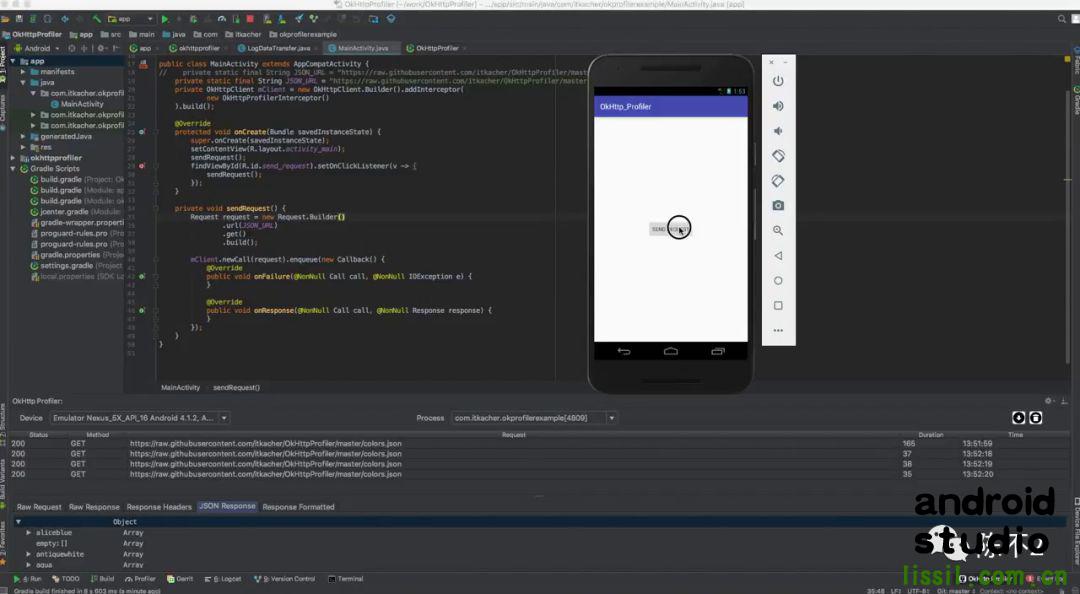Click the sendRequest() breadcrumb below the editor

[x=236, y=387]
